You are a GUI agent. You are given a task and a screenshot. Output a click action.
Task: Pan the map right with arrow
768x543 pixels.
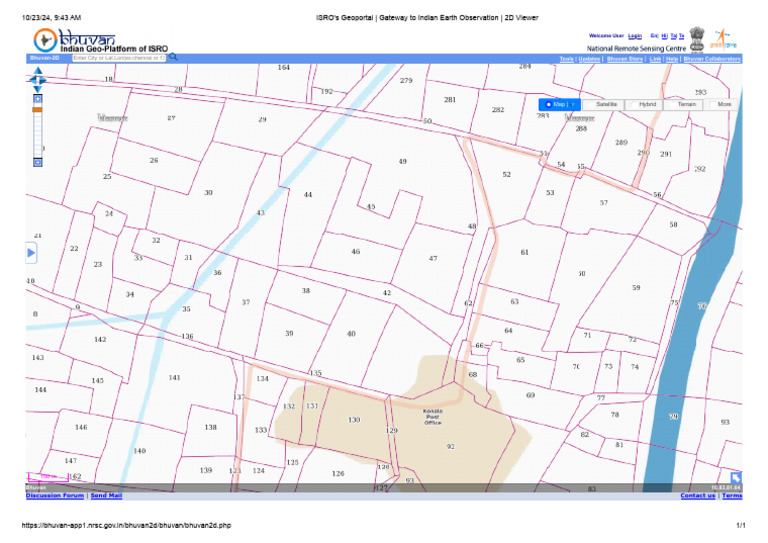click(44, 81)
